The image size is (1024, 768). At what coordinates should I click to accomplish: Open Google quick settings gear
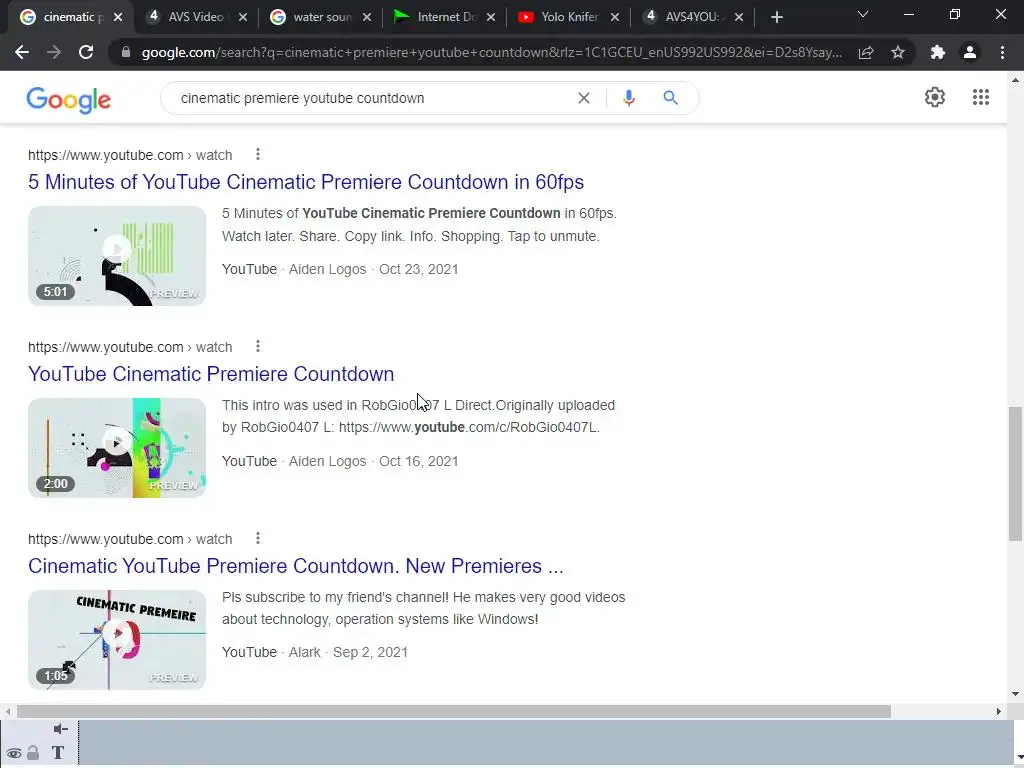pos(935,97)
